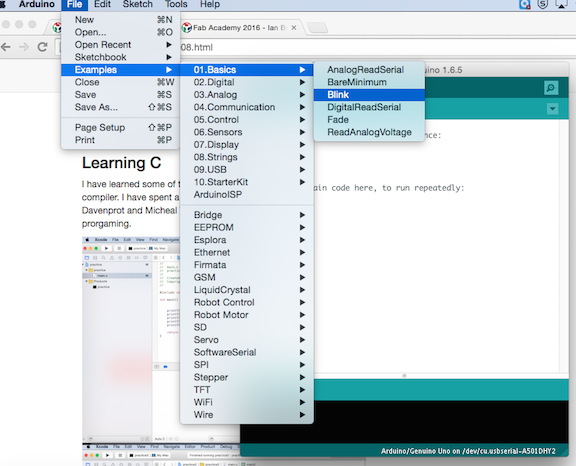Open the SPI library examples
Viewport: 576px width, 466px height.
(247, 365)
